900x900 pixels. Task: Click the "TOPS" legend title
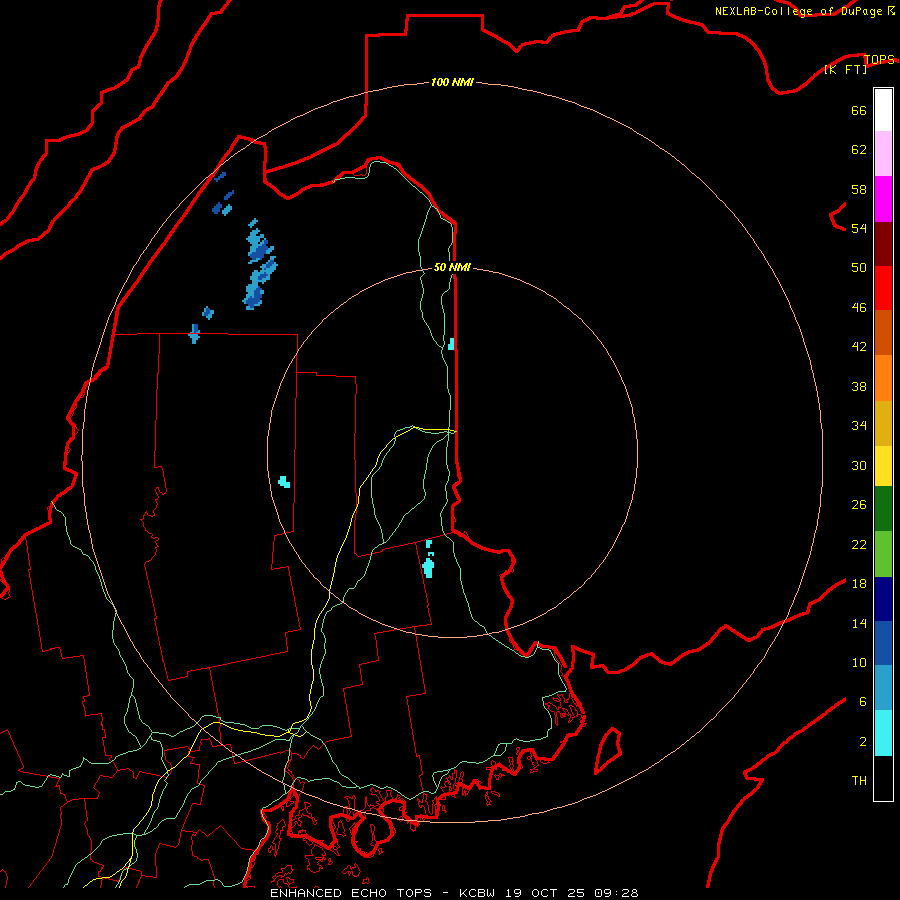click(x=879, y=59)
